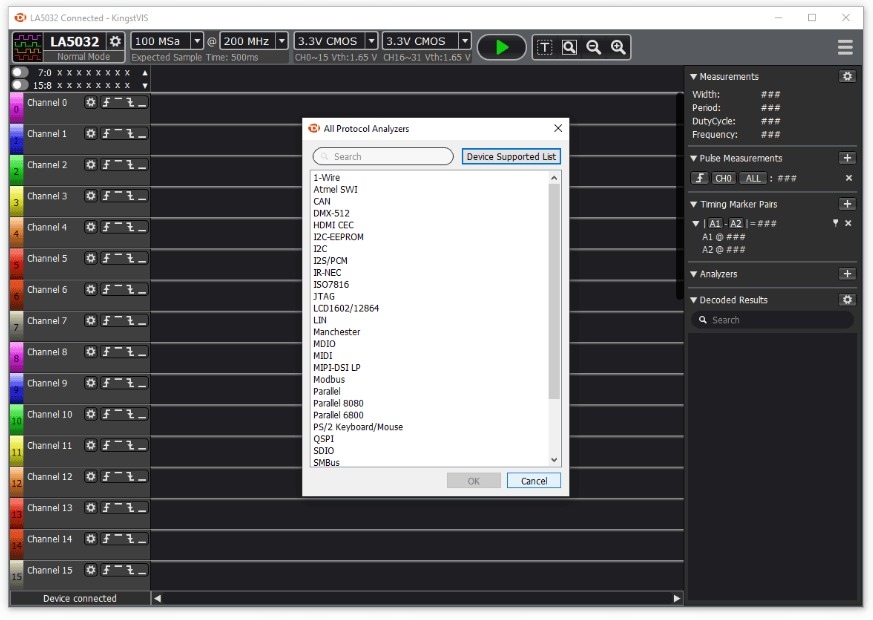The image size is (873, 620).
Task: Set rising edge trigger on Channel 1
Action: pyautogui.click(x=106, y=134)
